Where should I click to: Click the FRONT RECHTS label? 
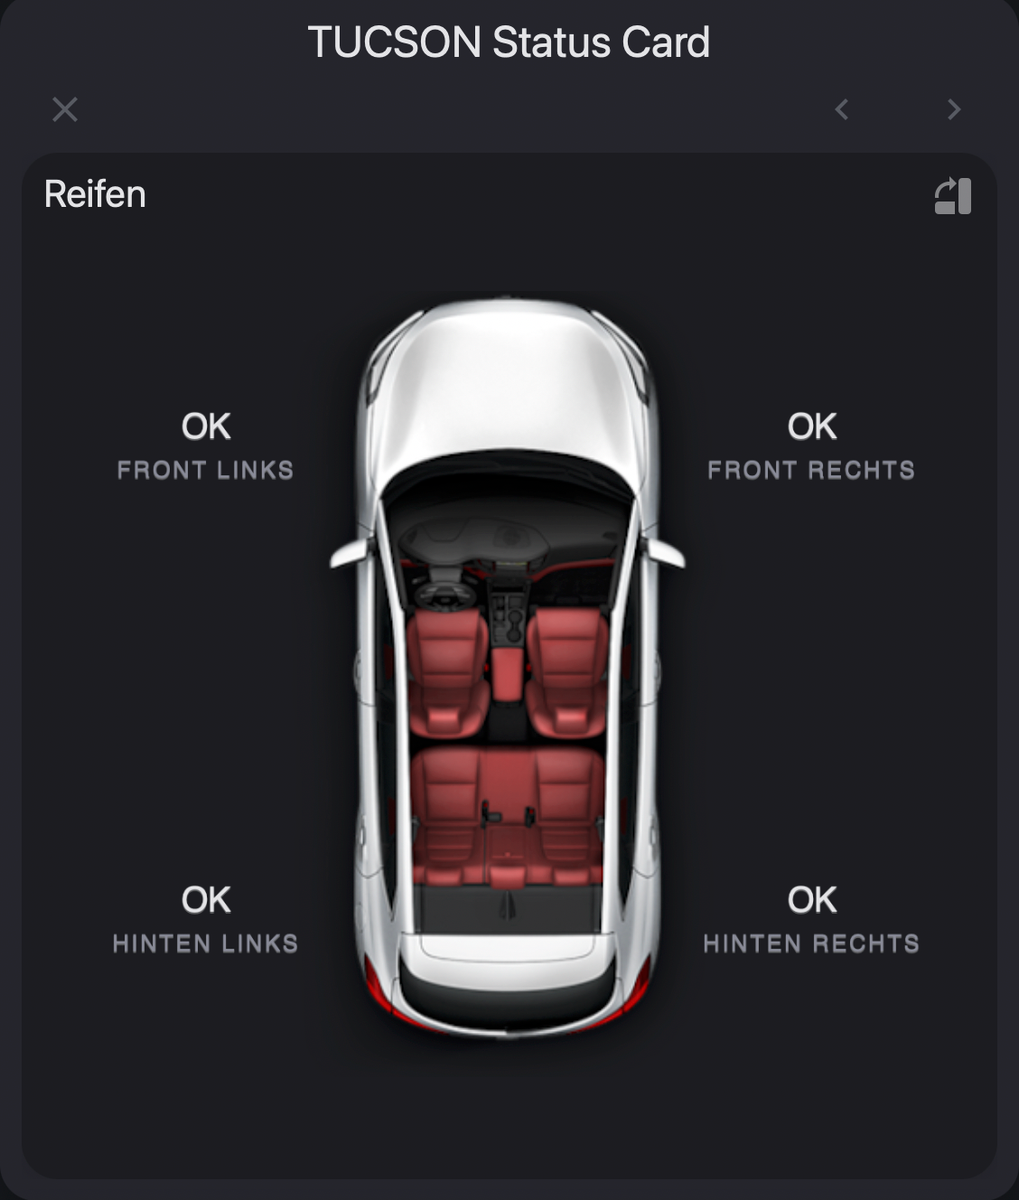[x=811, y=470]
